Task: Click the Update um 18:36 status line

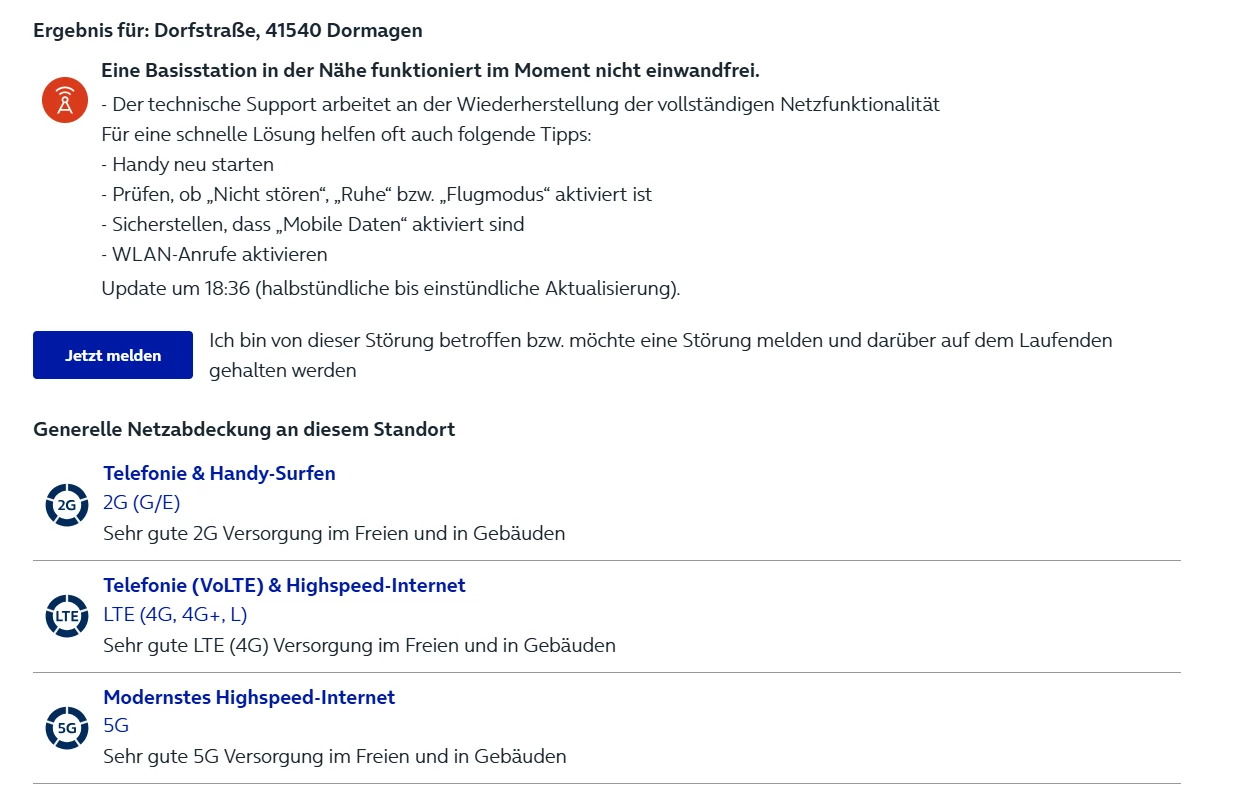Action: pos(390,289)
